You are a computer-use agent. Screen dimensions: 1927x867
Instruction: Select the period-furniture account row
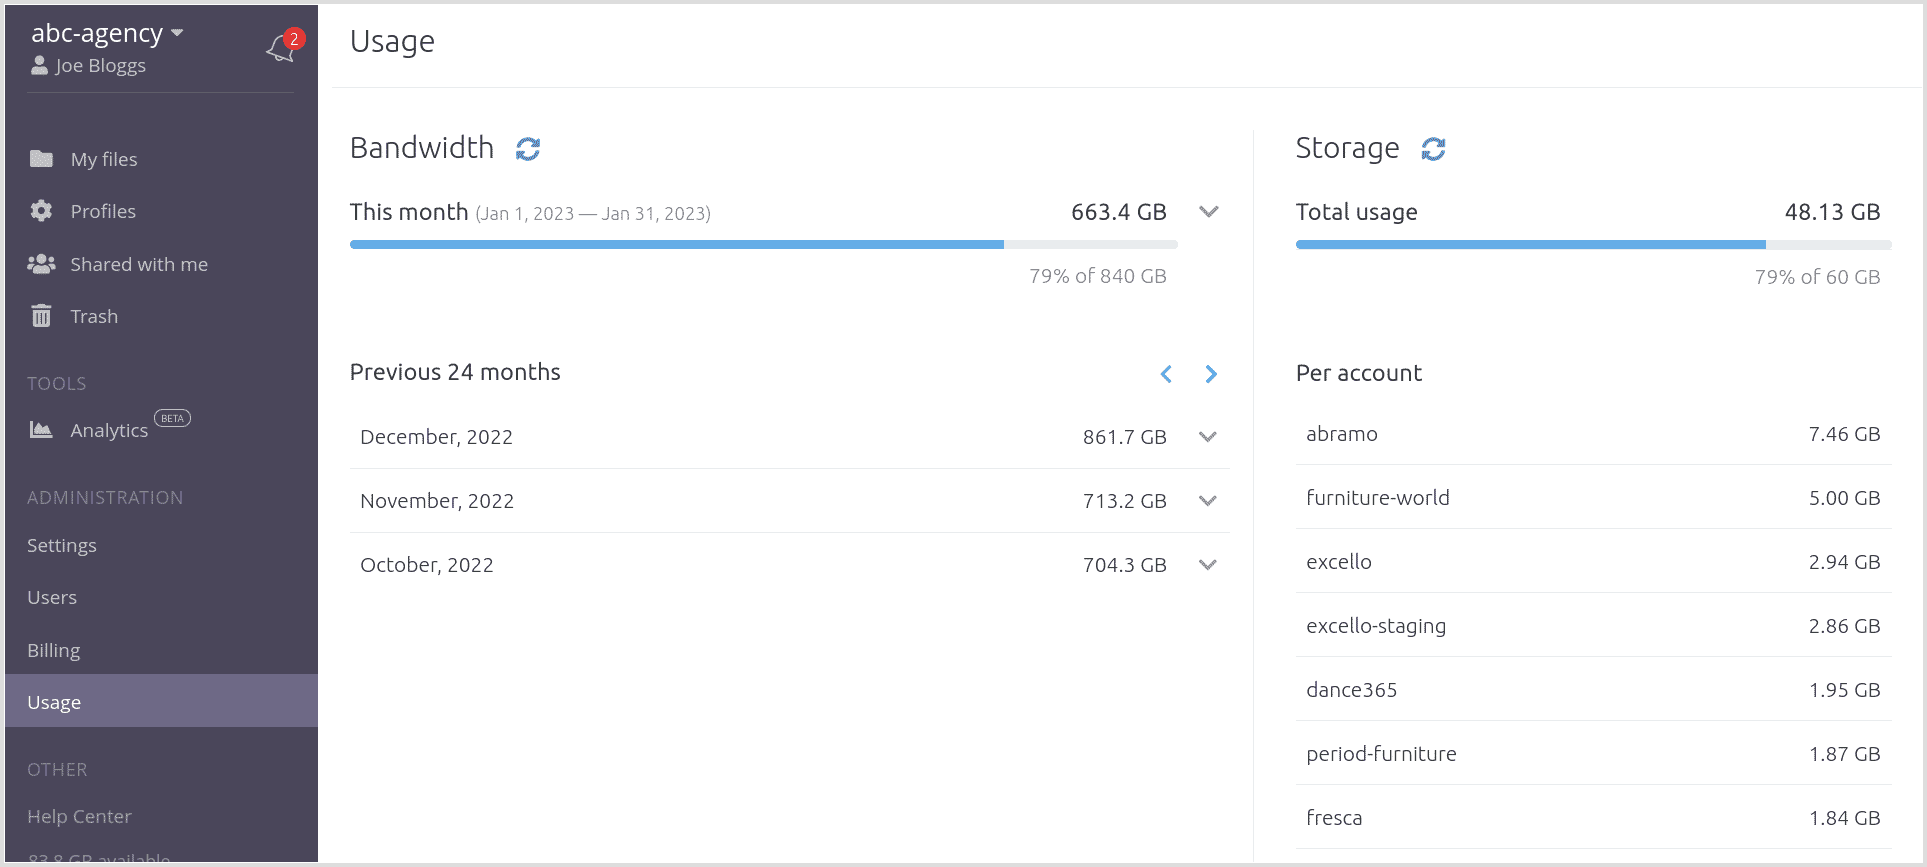(x=1594, y=754)
